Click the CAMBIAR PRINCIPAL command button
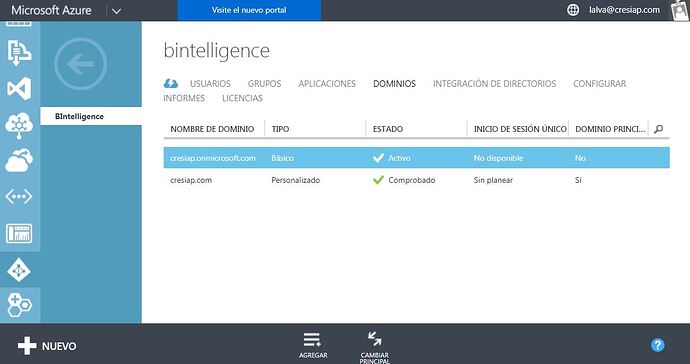690x364 pixels. click(374, 347)
